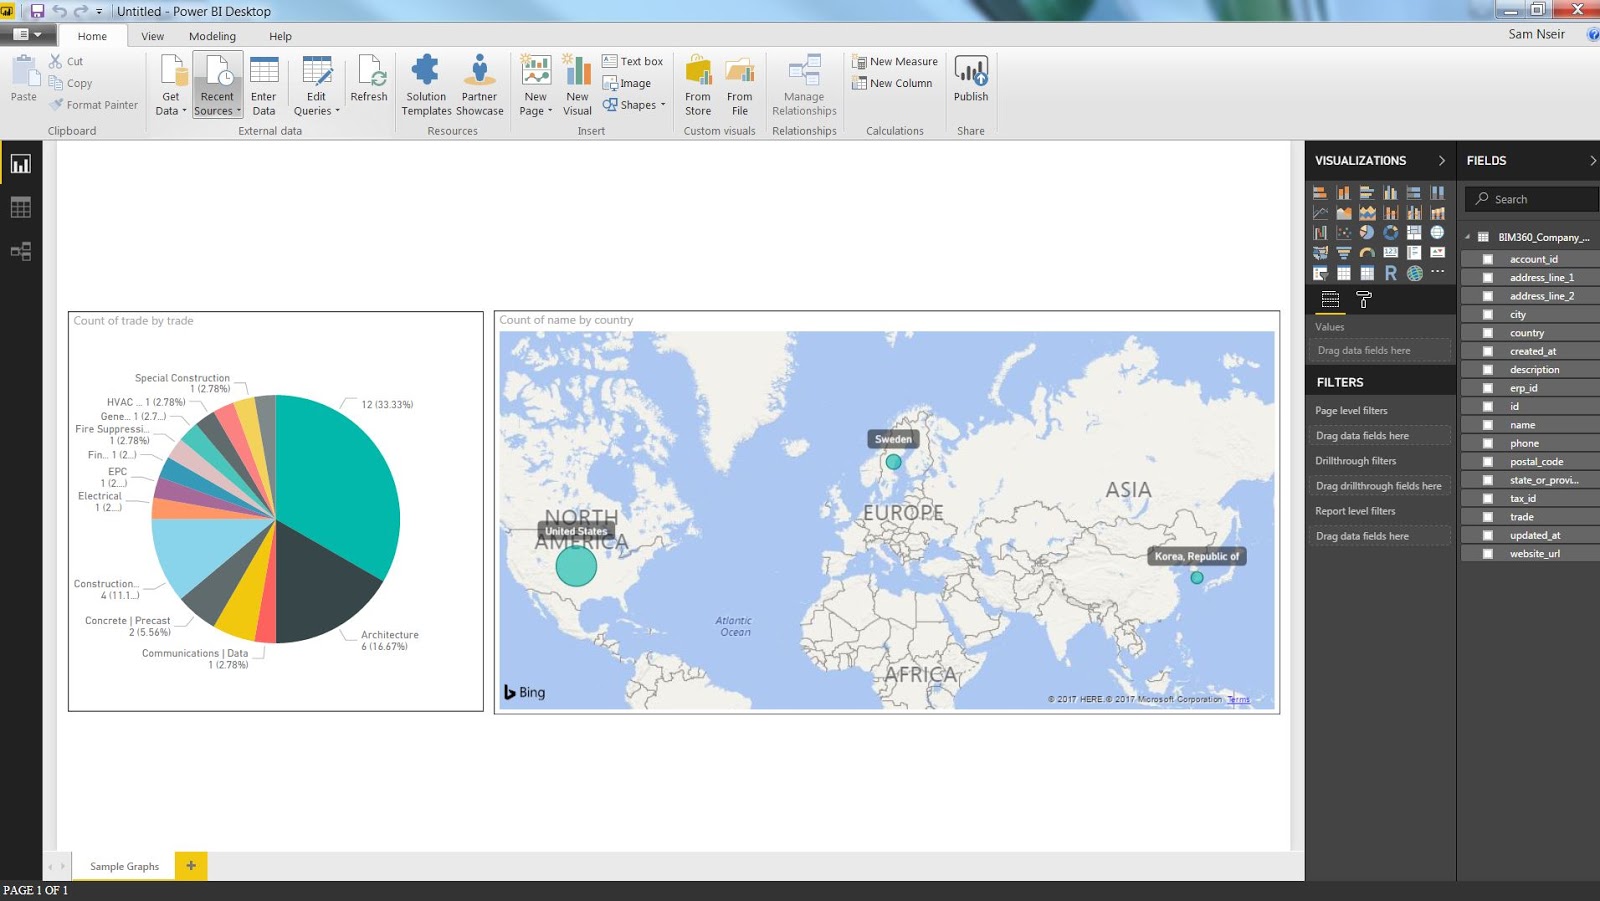Open the Help menu
The height and width of the screenshot is (901, 1600).
[x=280, y=36]
